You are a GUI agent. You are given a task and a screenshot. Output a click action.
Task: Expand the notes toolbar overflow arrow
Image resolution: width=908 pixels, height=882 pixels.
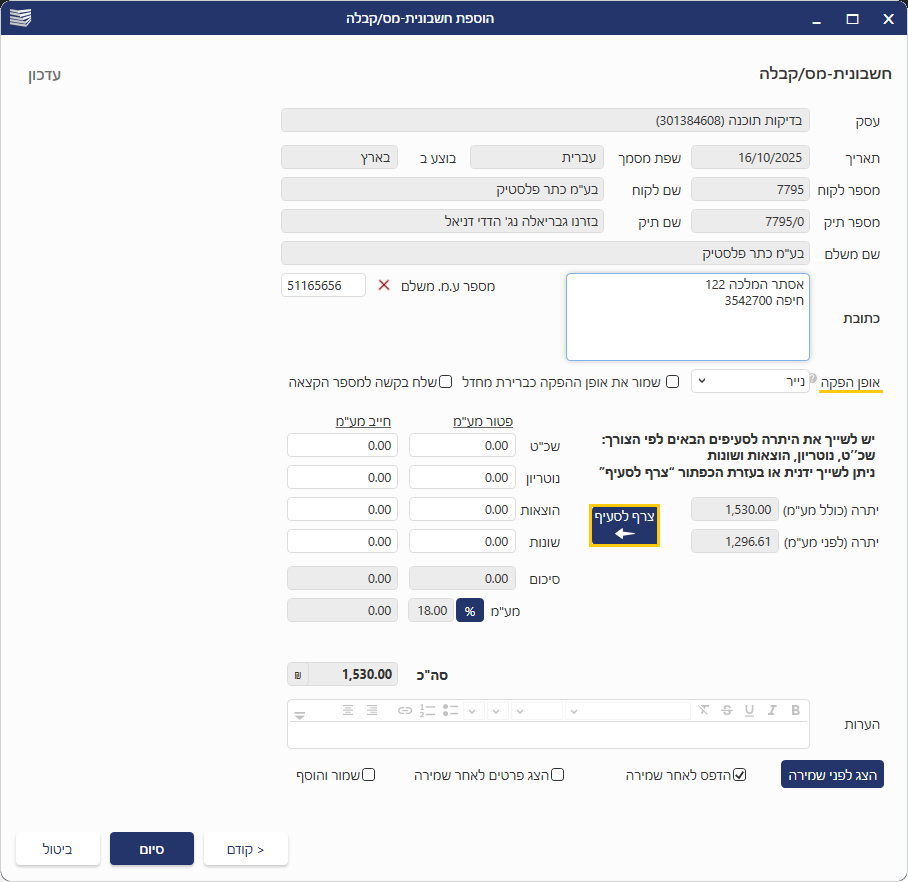point(298,714)
